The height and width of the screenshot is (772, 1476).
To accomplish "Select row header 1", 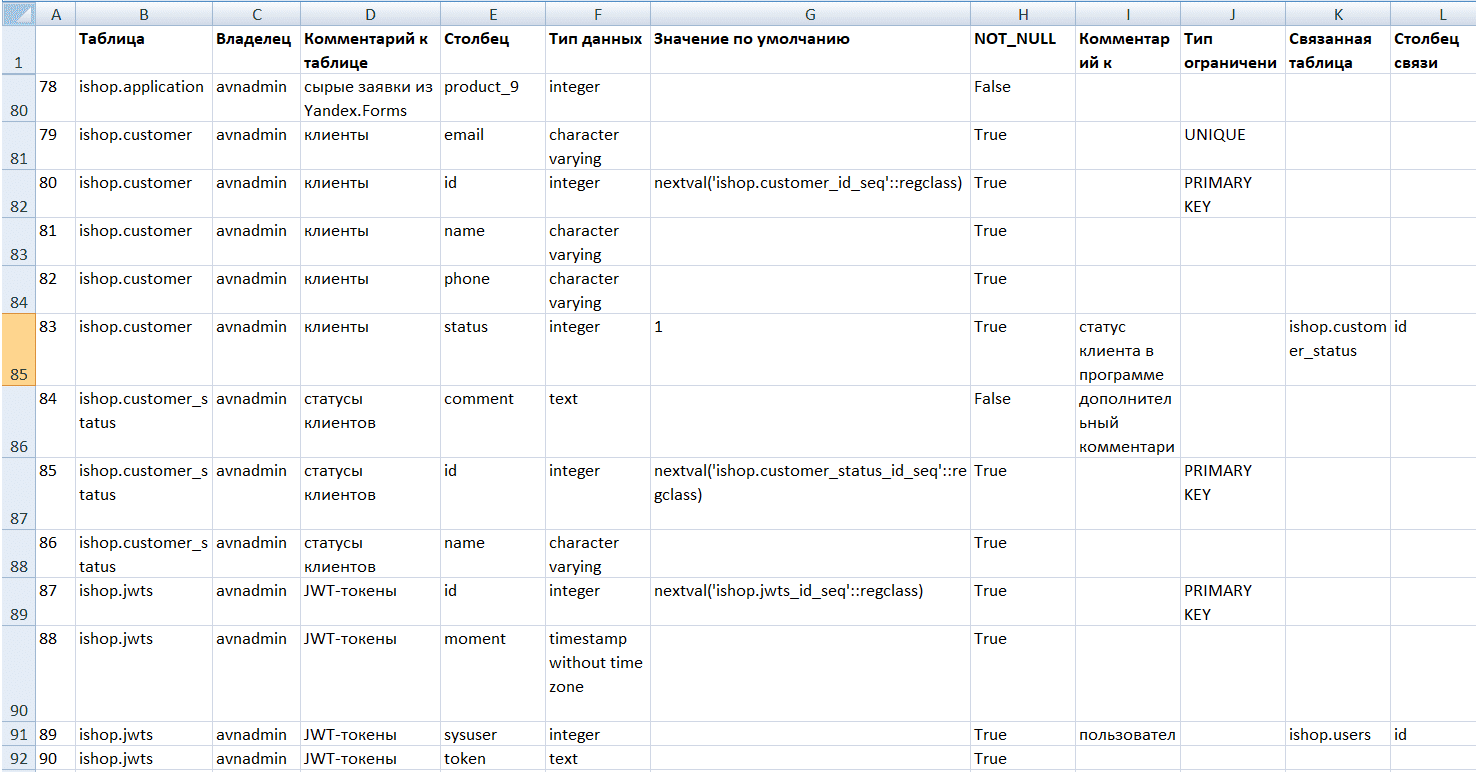I will [x=17, y=50].
